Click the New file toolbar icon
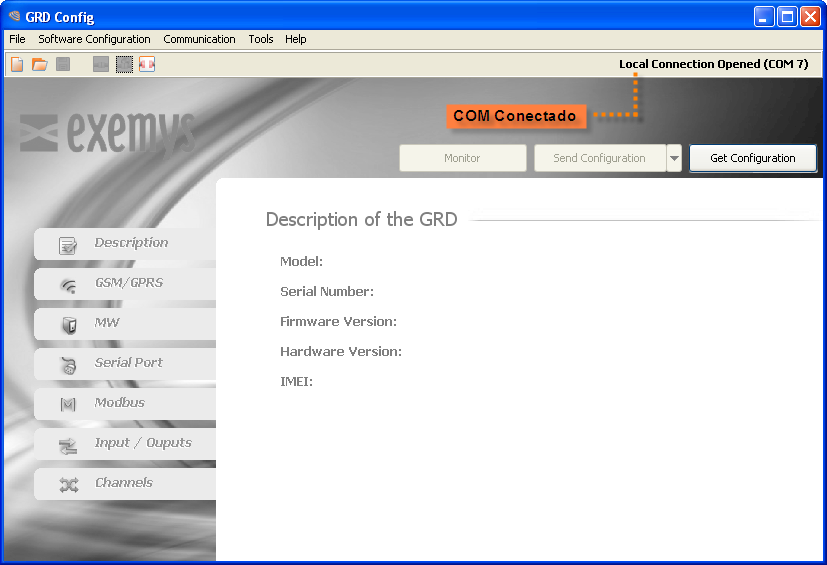 pos(17,64)
